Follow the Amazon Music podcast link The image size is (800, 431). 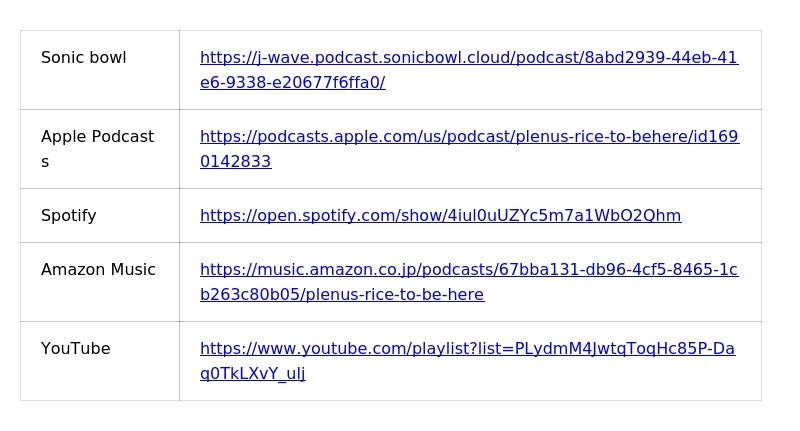(x=468, y=270)
